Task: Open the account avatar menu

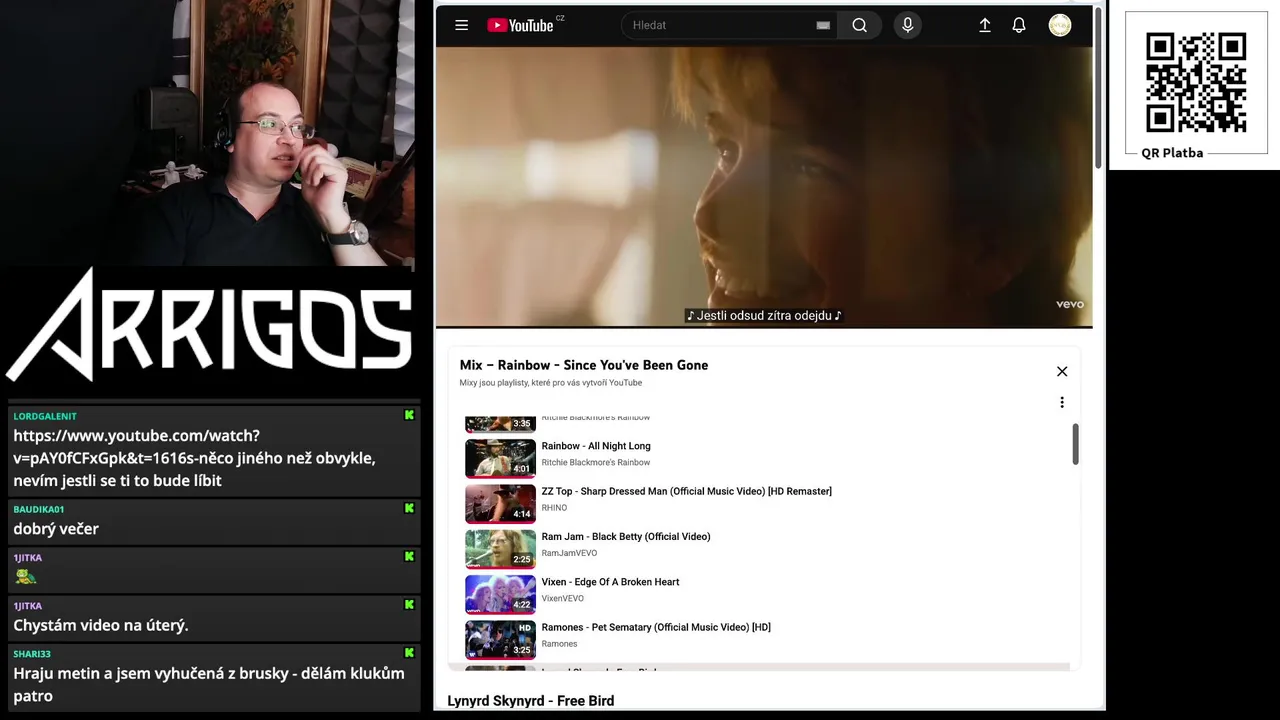Action: pyautogui.click(x=1060, y=25)
